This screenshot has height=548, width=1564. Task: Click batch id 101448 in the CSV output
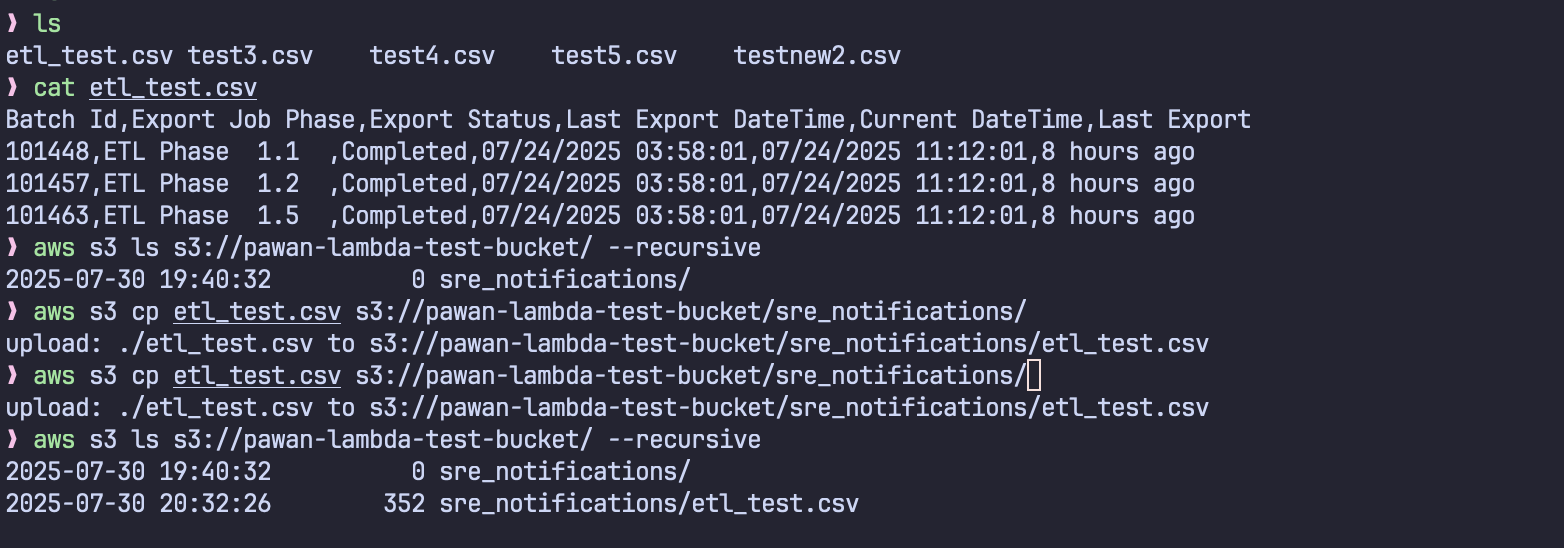(47, 152)
